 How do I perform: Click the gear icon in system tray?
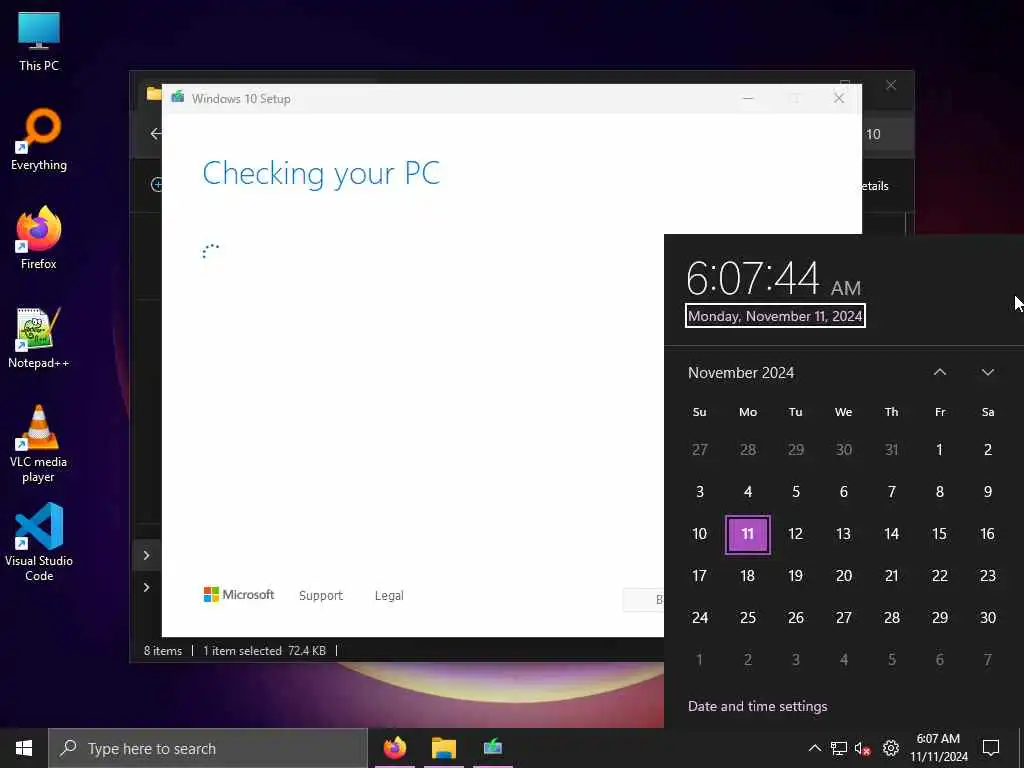tap(890, 748)
